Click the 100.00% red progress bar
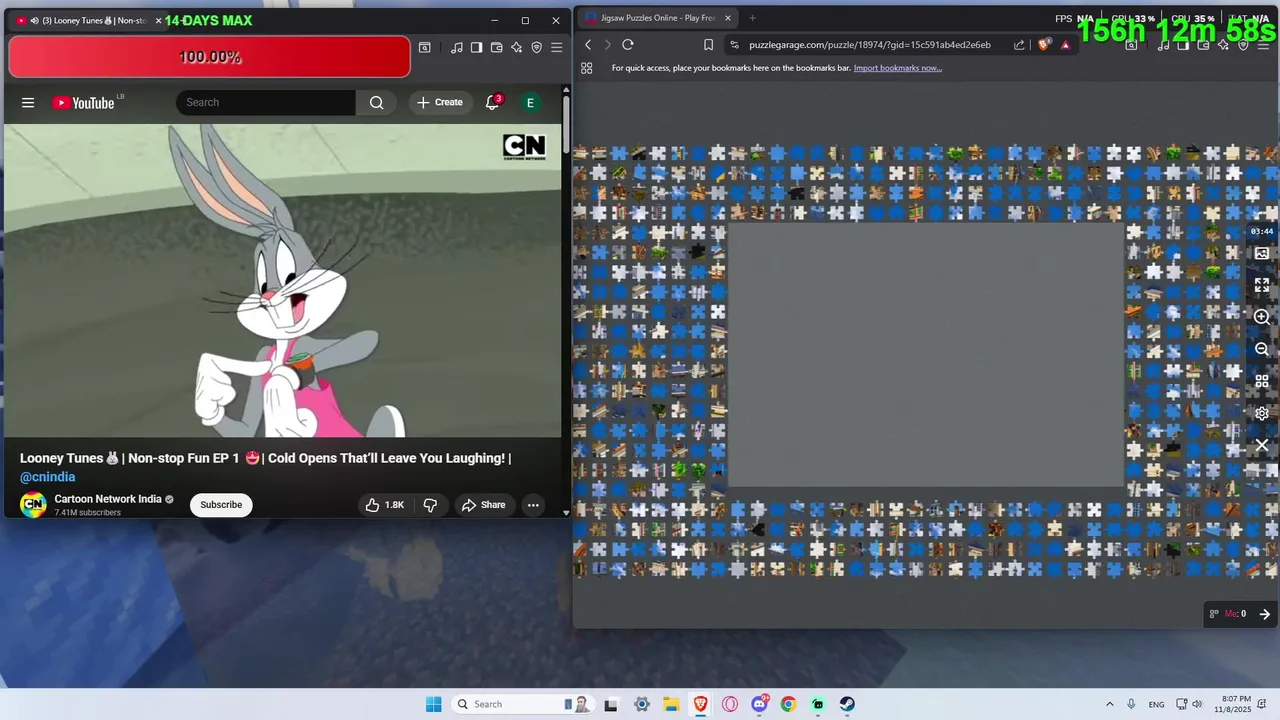The width and height of the screenshot is (1280, 720). [209, 57]
